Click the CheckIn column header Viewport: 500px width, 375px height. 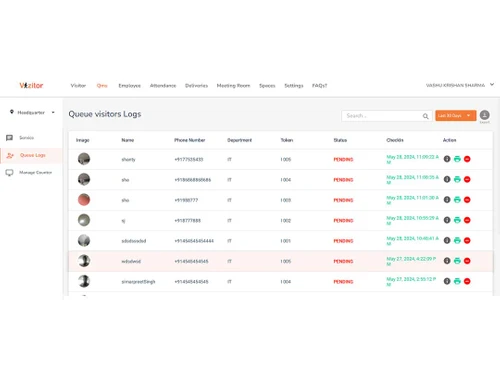(x=395, y=140)
